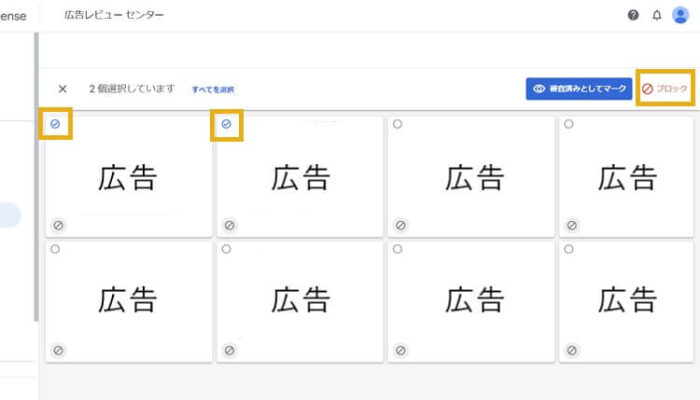Uncheck the second ad in top row
The height and width of the screenshot is (400, 700).
(226, 124)
